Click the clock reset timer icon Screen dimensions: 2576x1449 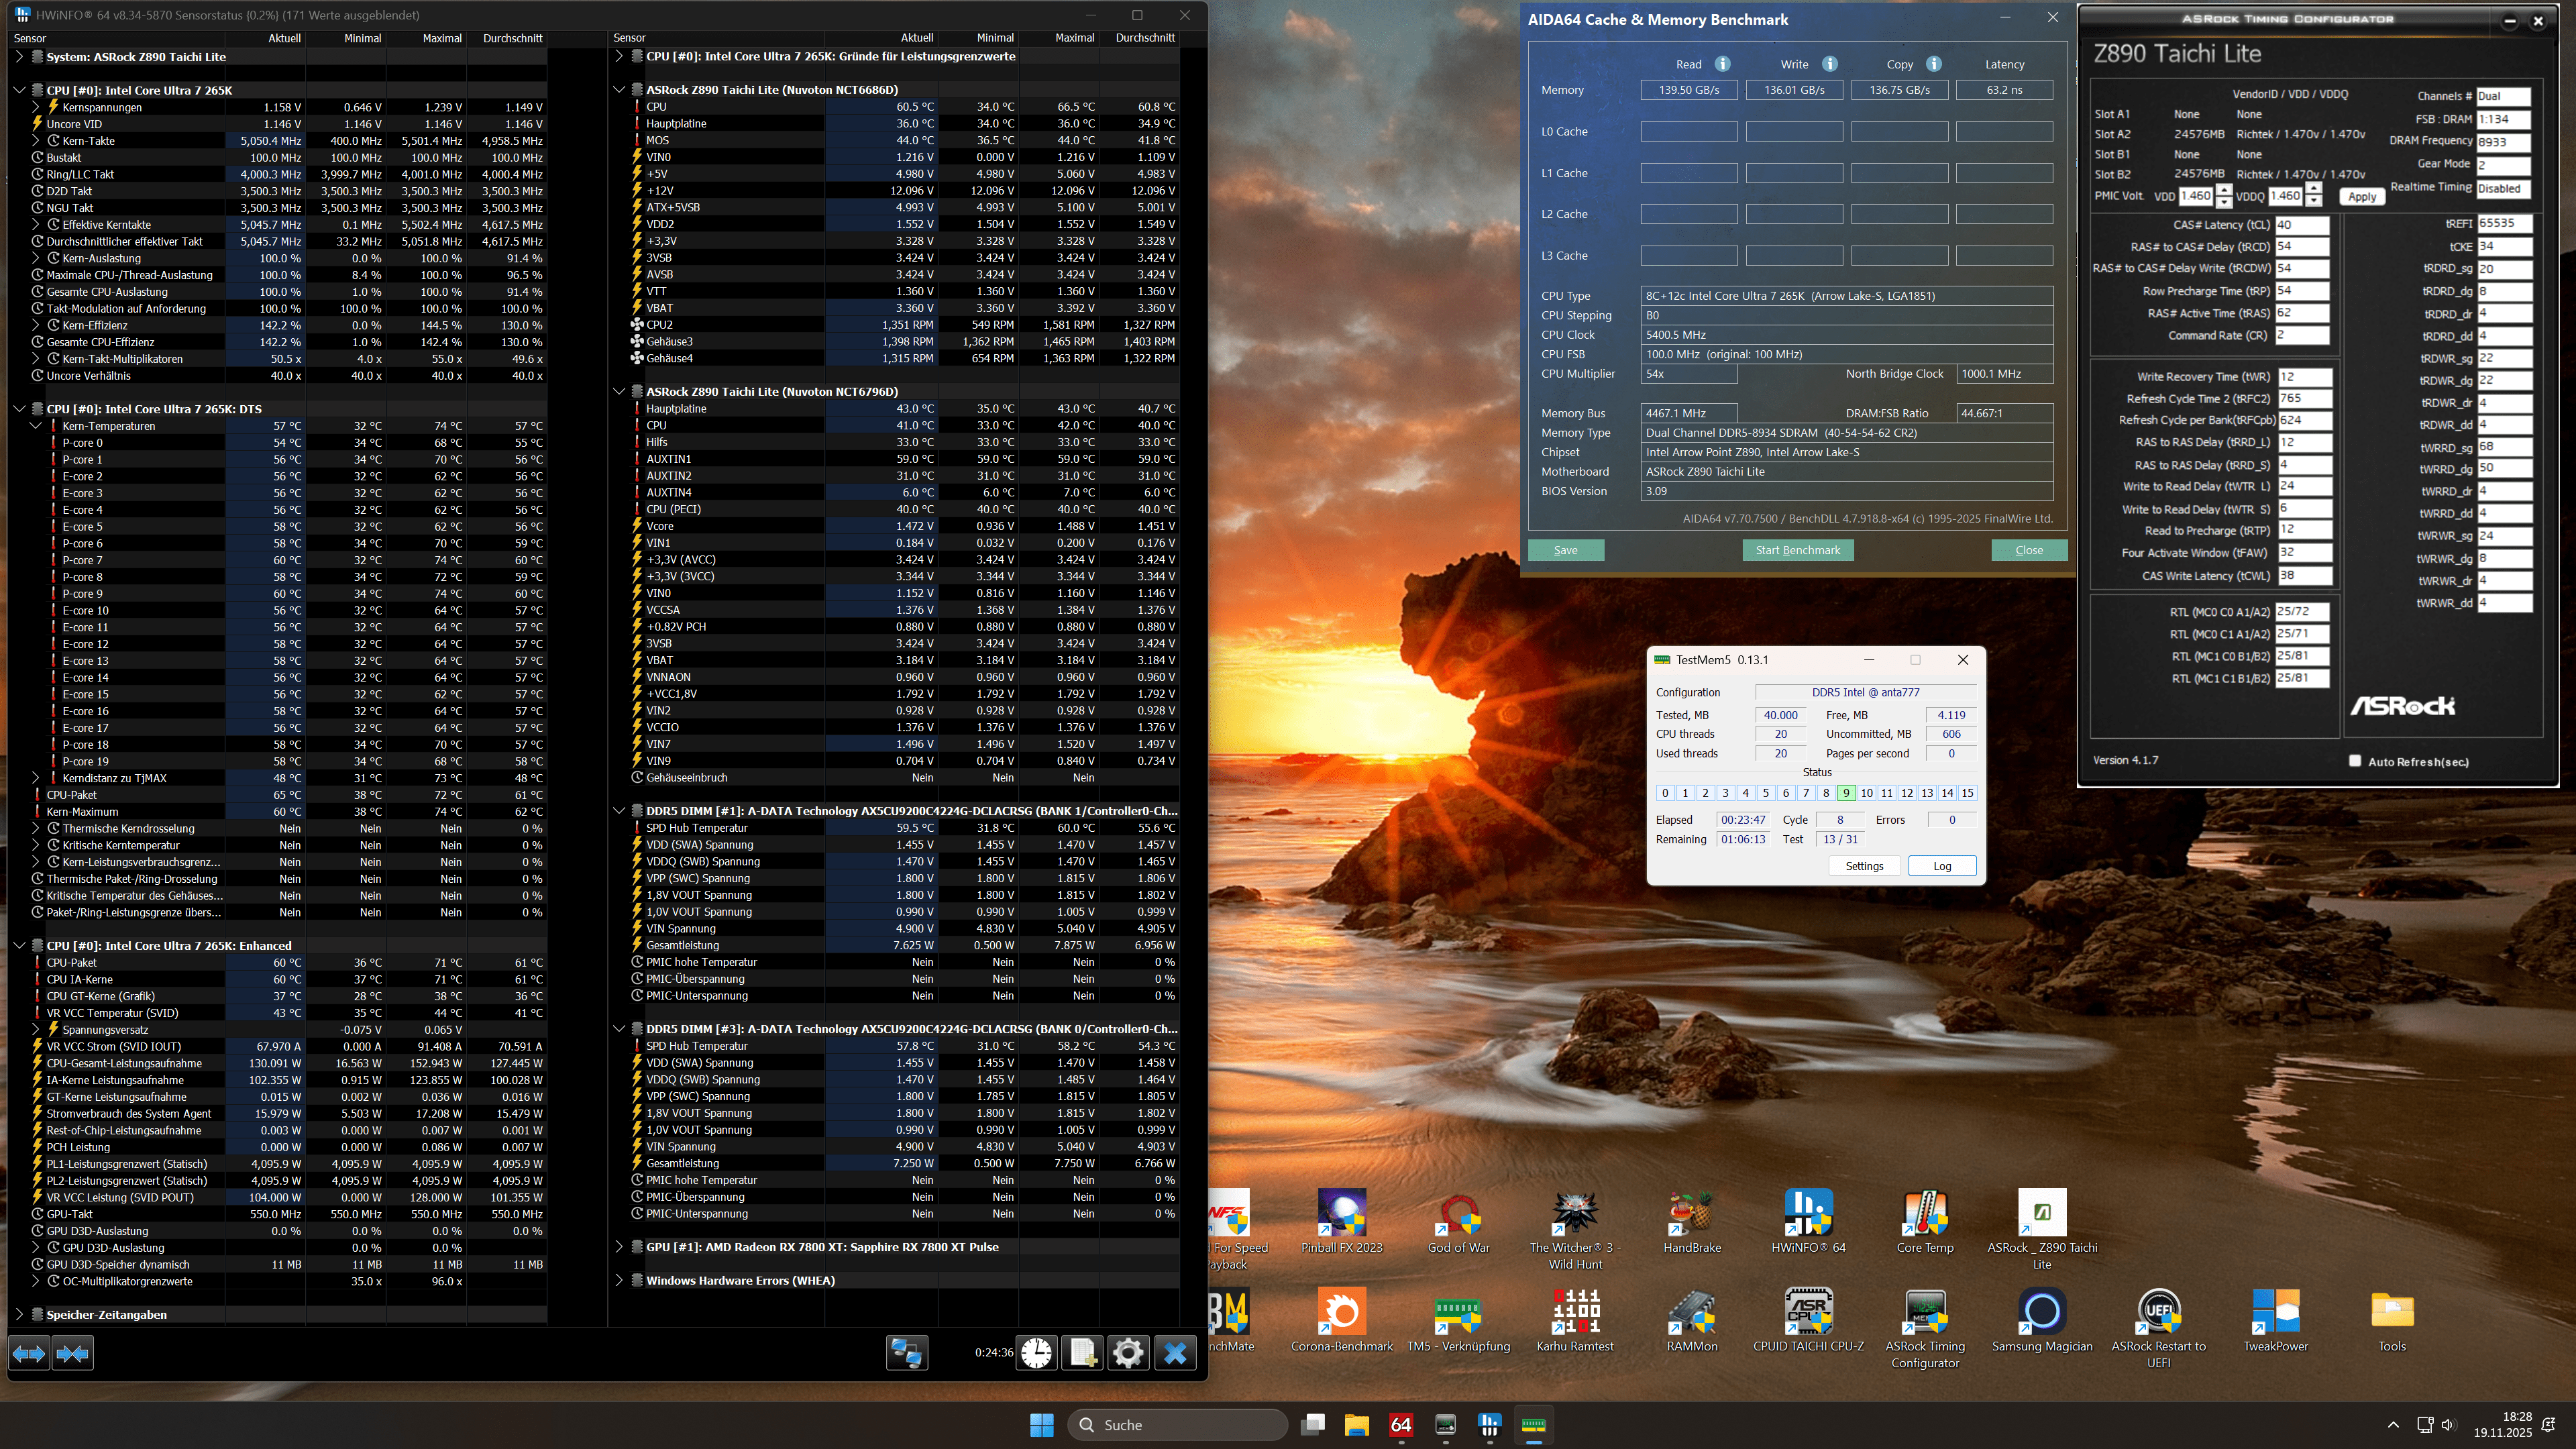pyautogui.click(x=1037, y=1353)
